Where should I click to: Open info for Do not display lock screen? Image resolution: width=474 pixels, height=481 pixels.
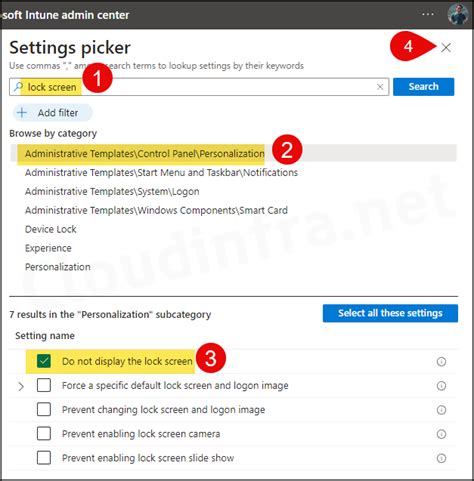441,362
